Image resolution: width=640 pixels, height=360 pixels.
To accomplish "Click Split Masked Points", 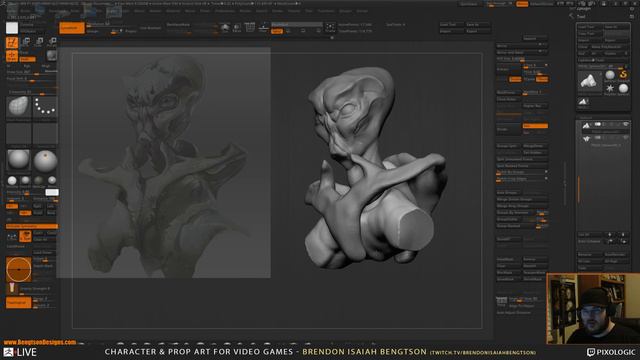I will point(522,166).
